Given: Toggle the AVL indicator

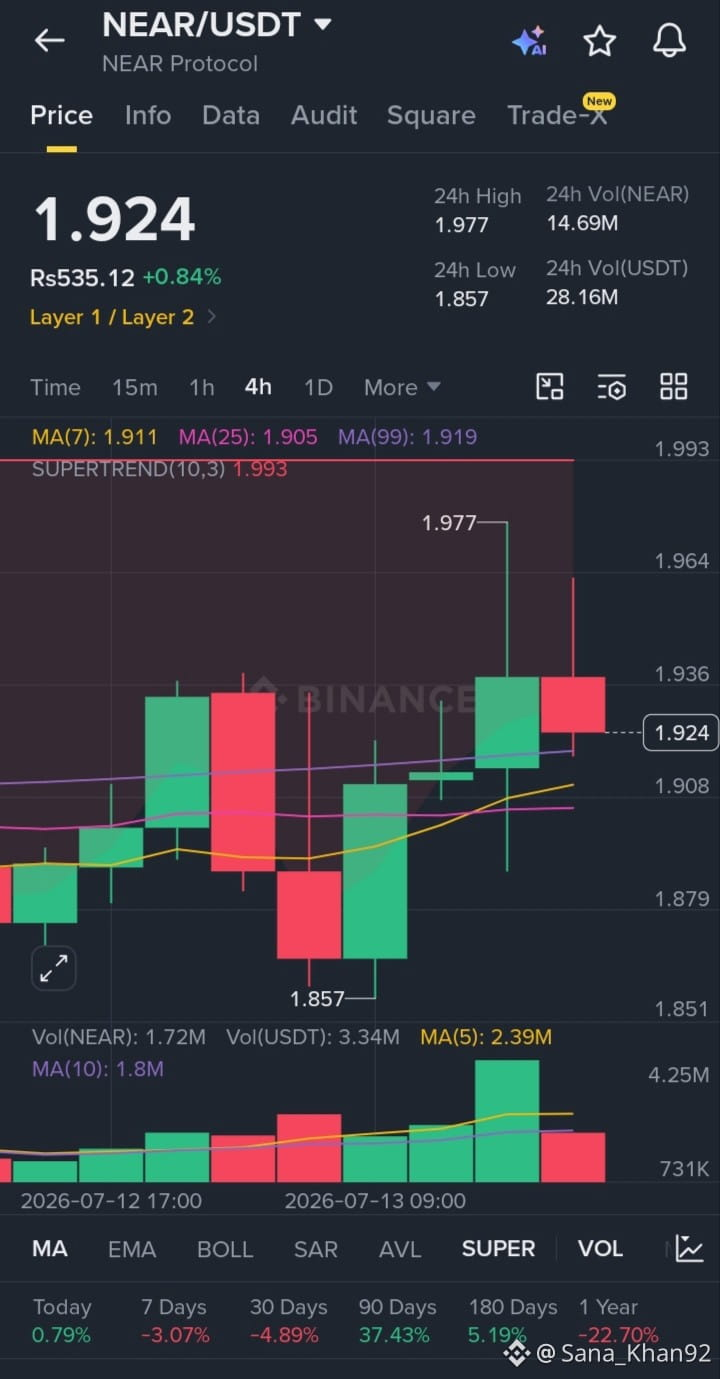Looking at the screenshot, I should 400,1248.
